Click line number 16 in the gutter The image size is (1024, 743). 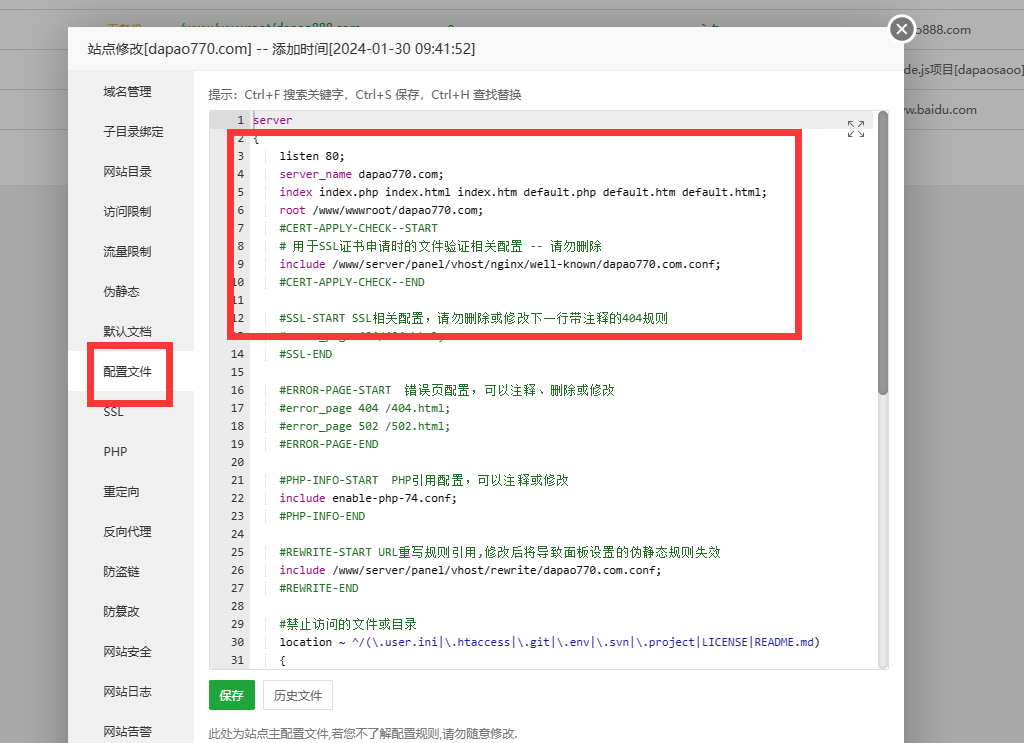click(x=237, y=390)
